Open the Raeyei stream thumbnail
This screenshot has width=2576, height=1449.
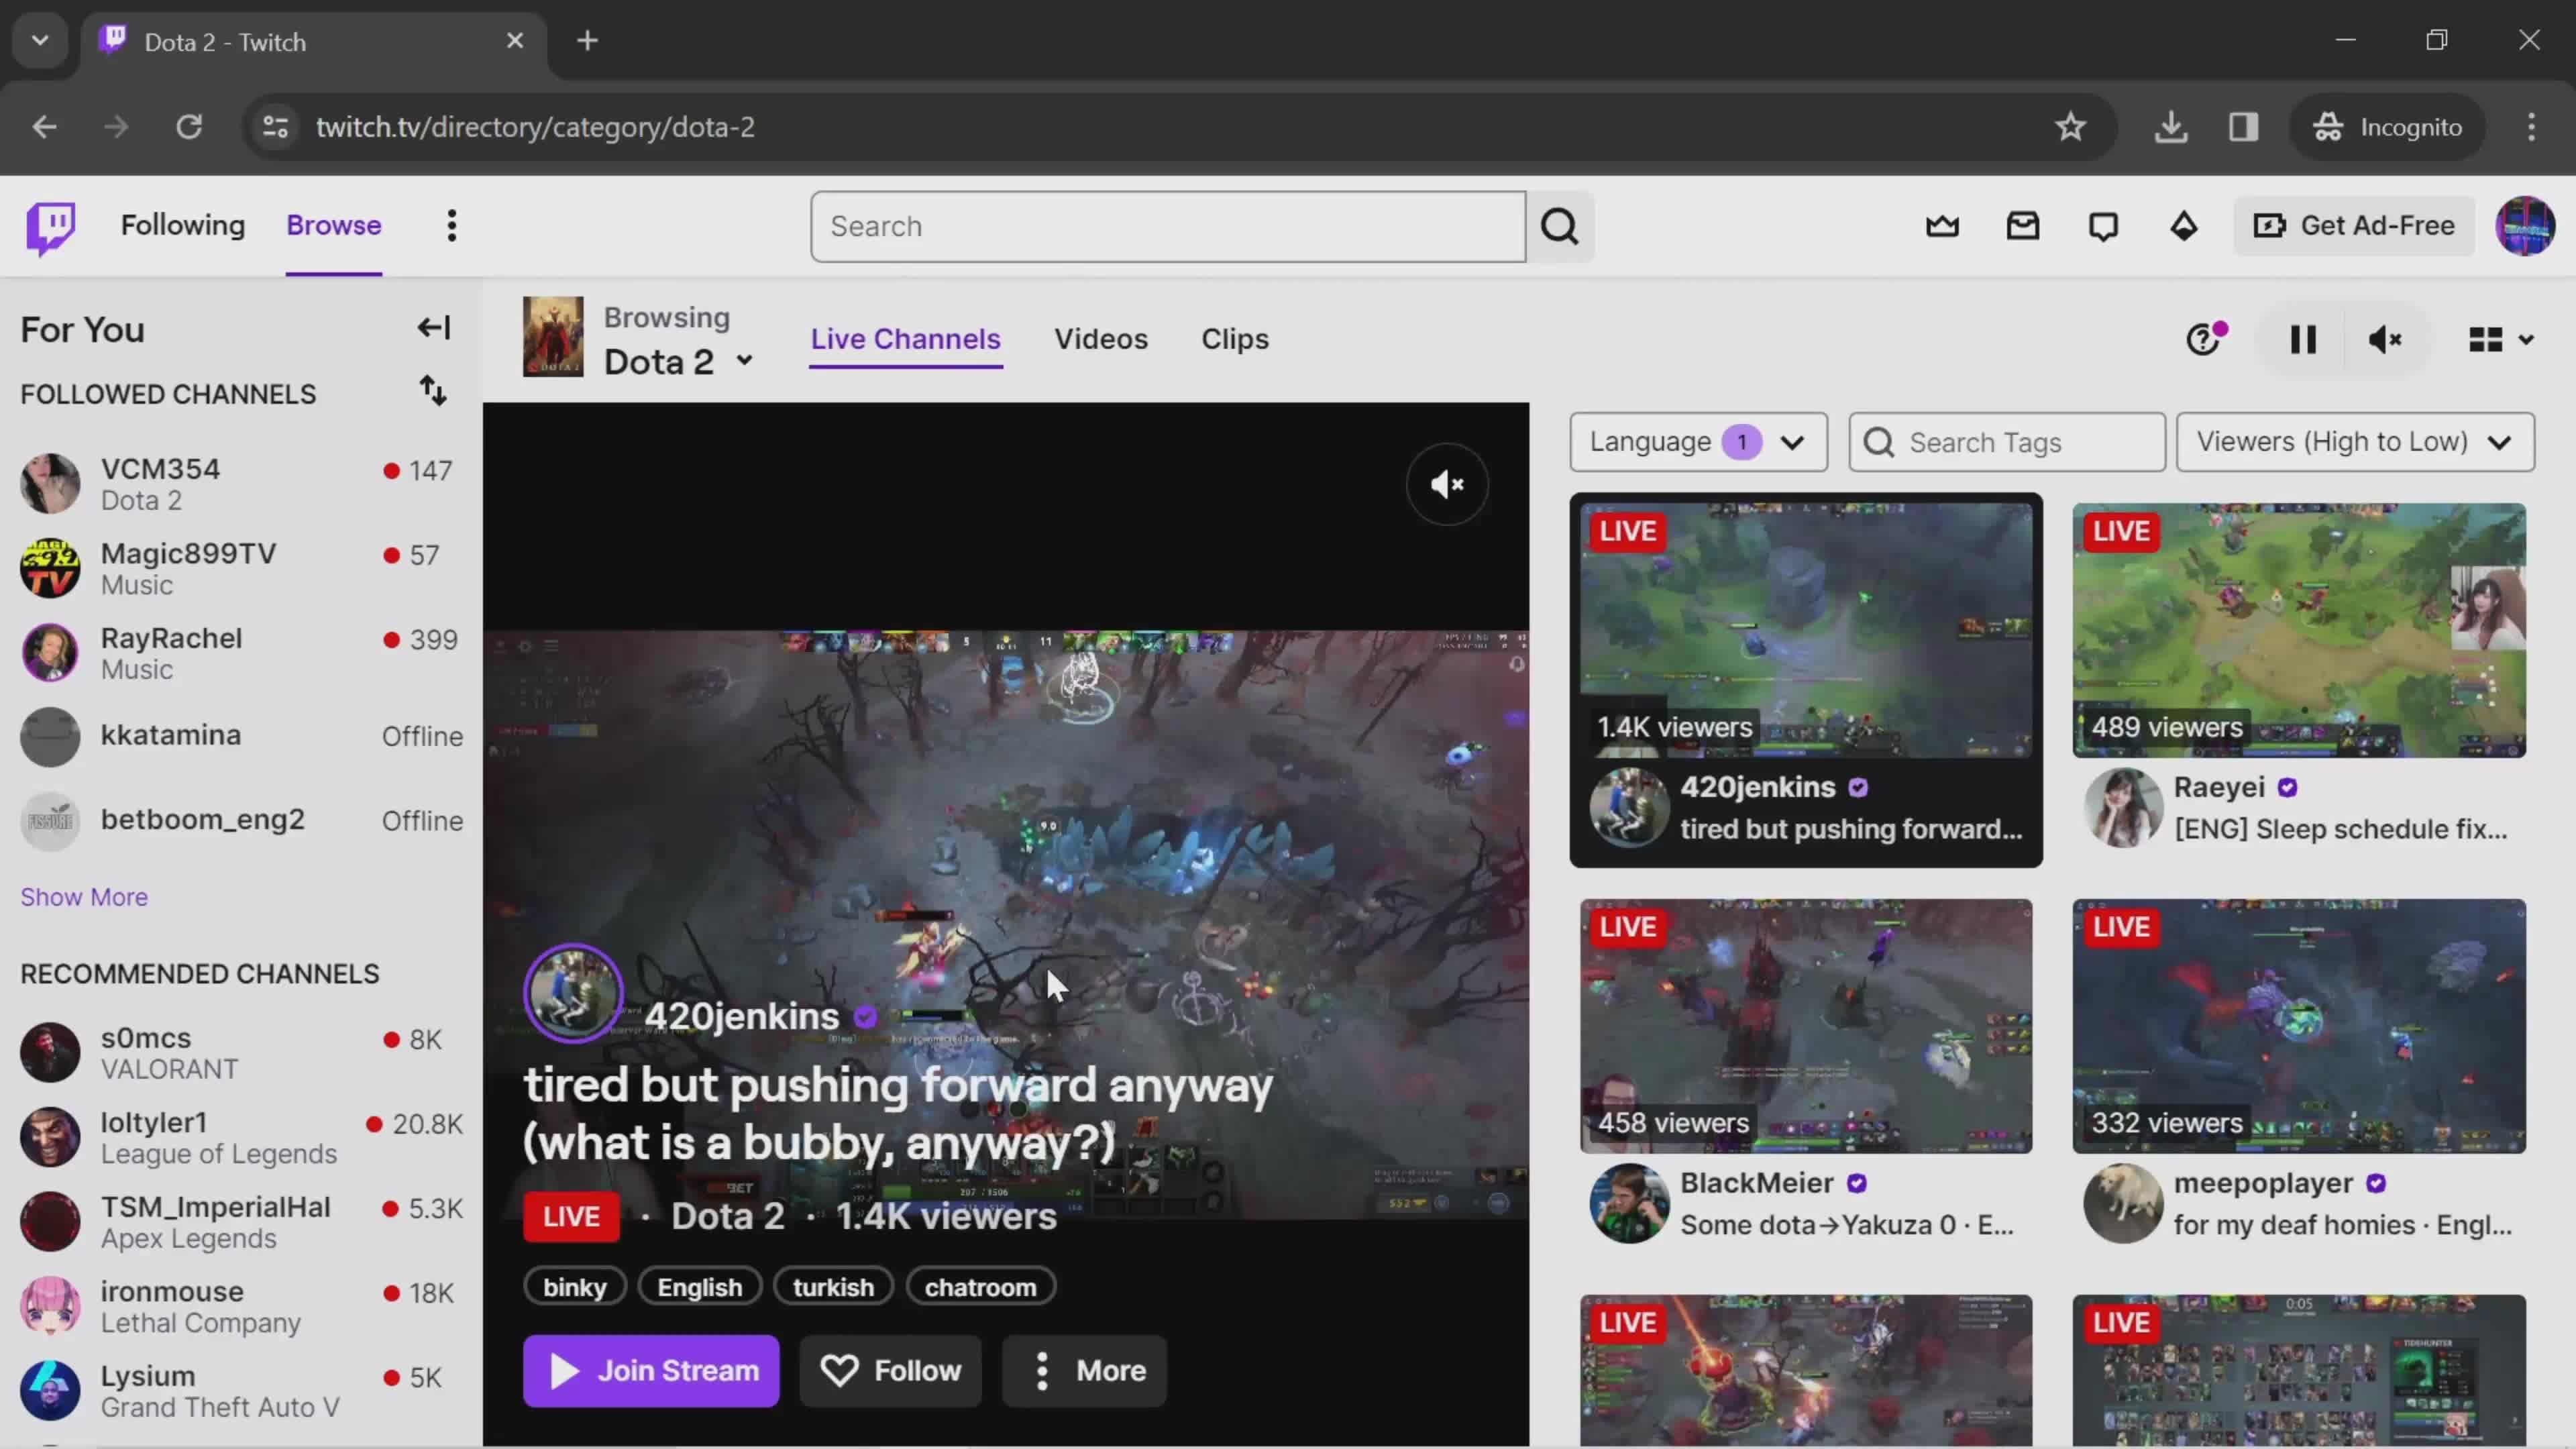pos(2299,630)
